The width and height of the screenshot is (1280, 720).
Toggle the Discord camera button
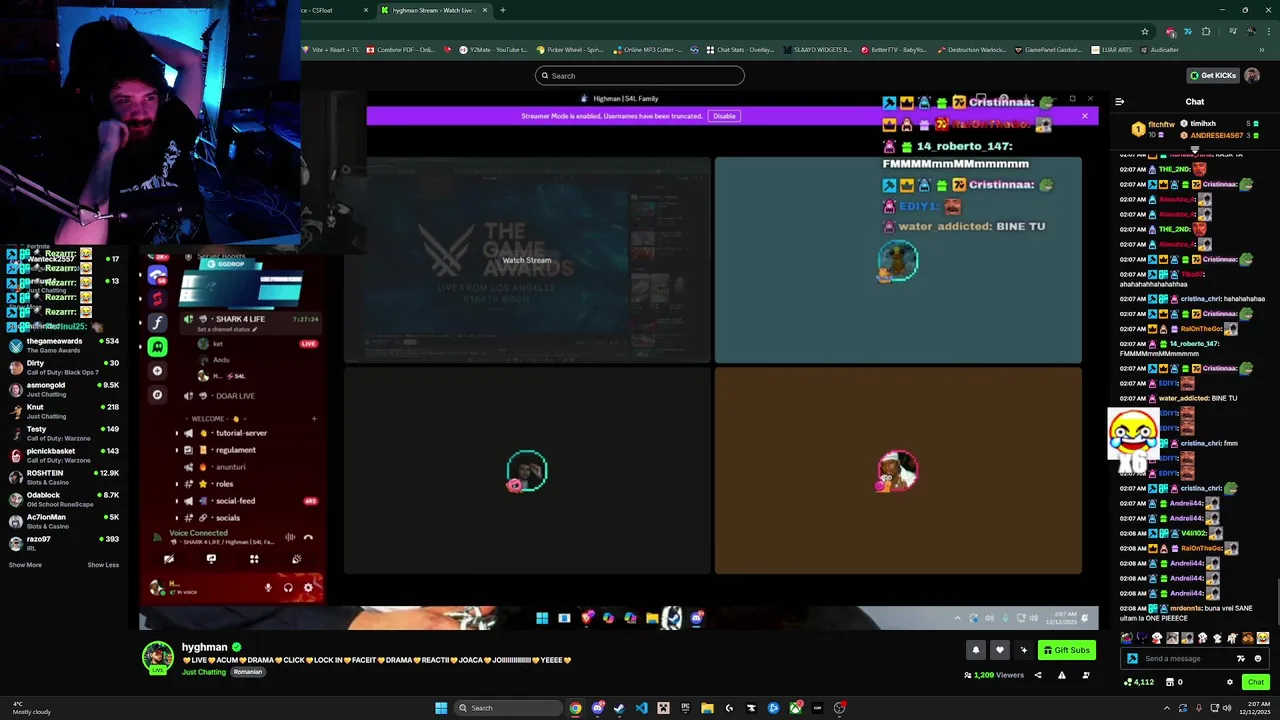tap(169, 559)
